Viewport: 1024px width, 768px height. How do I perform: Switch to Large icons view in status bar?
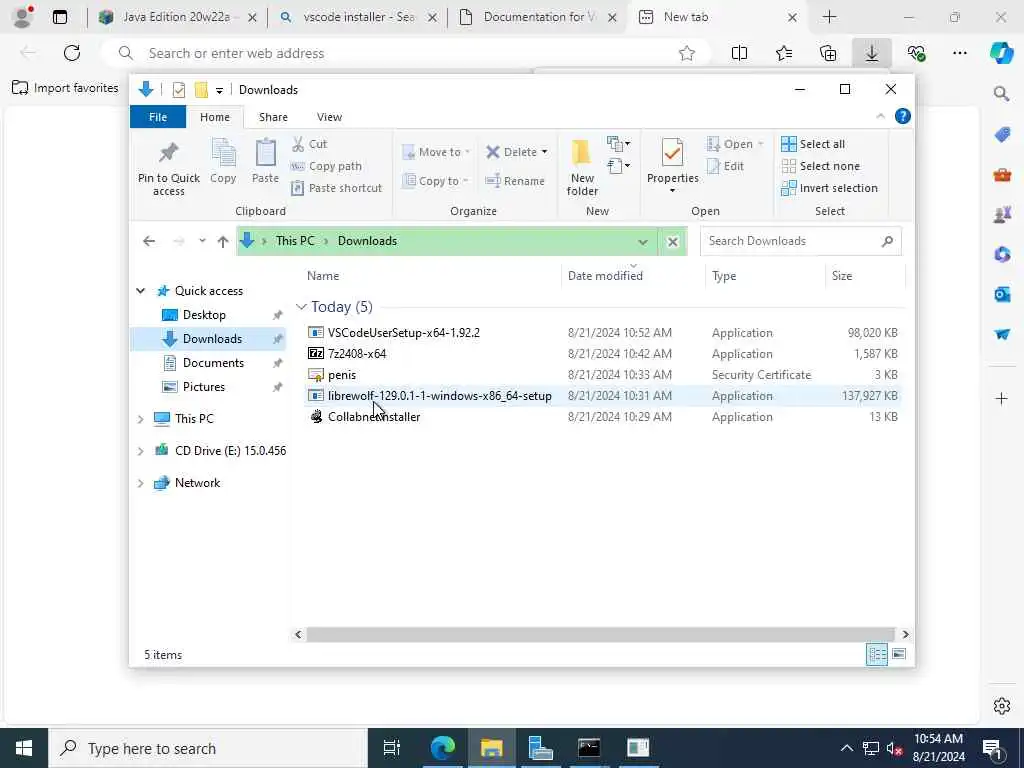899,654
